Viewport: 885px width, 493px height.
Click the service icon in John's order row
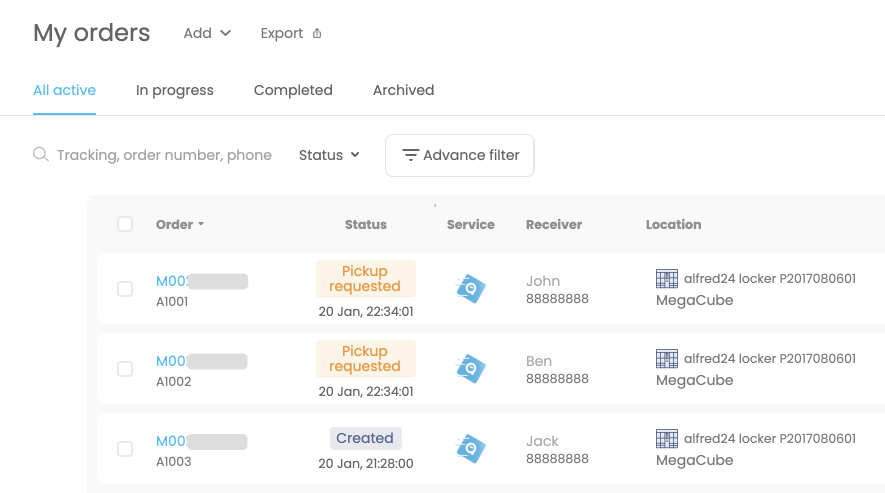point(470,289)
